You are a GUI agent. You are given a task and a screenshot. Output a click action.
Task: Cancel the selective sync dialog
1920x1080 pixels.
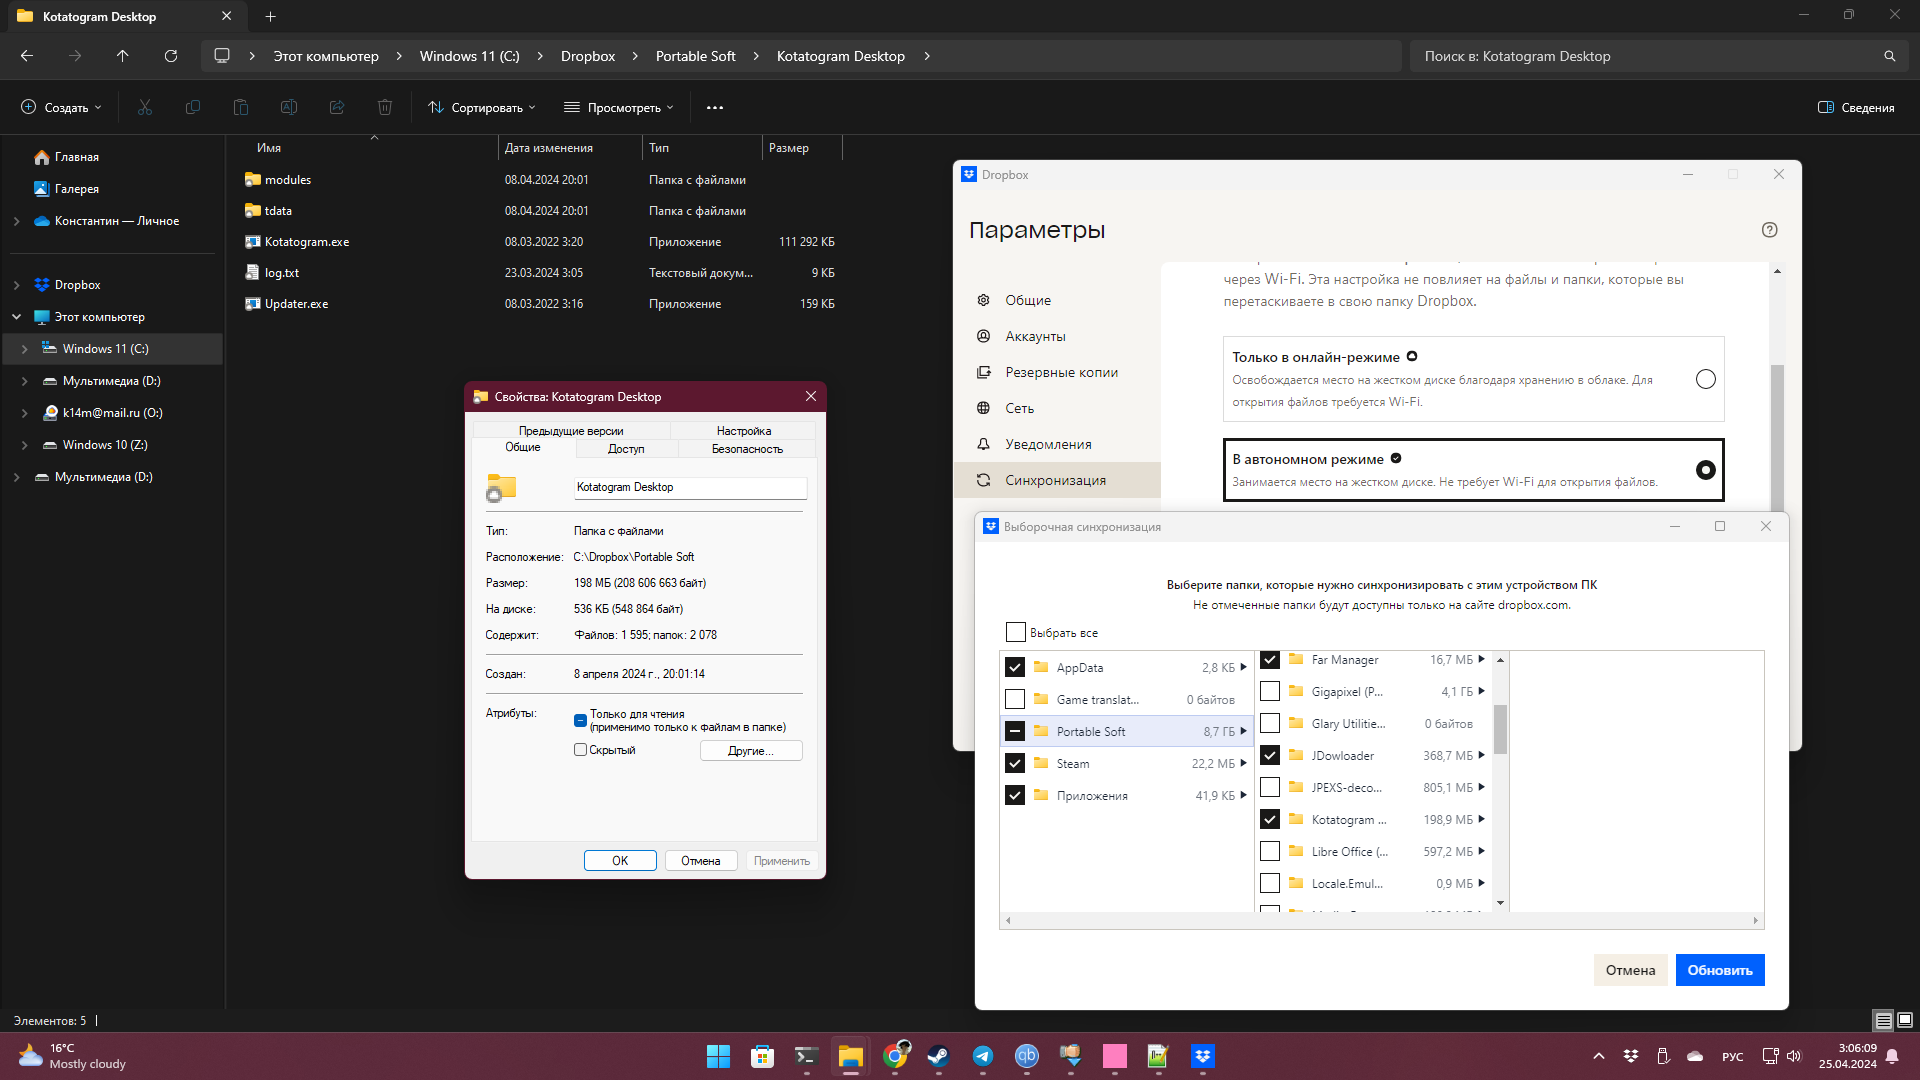click(x=1630, y=970)
